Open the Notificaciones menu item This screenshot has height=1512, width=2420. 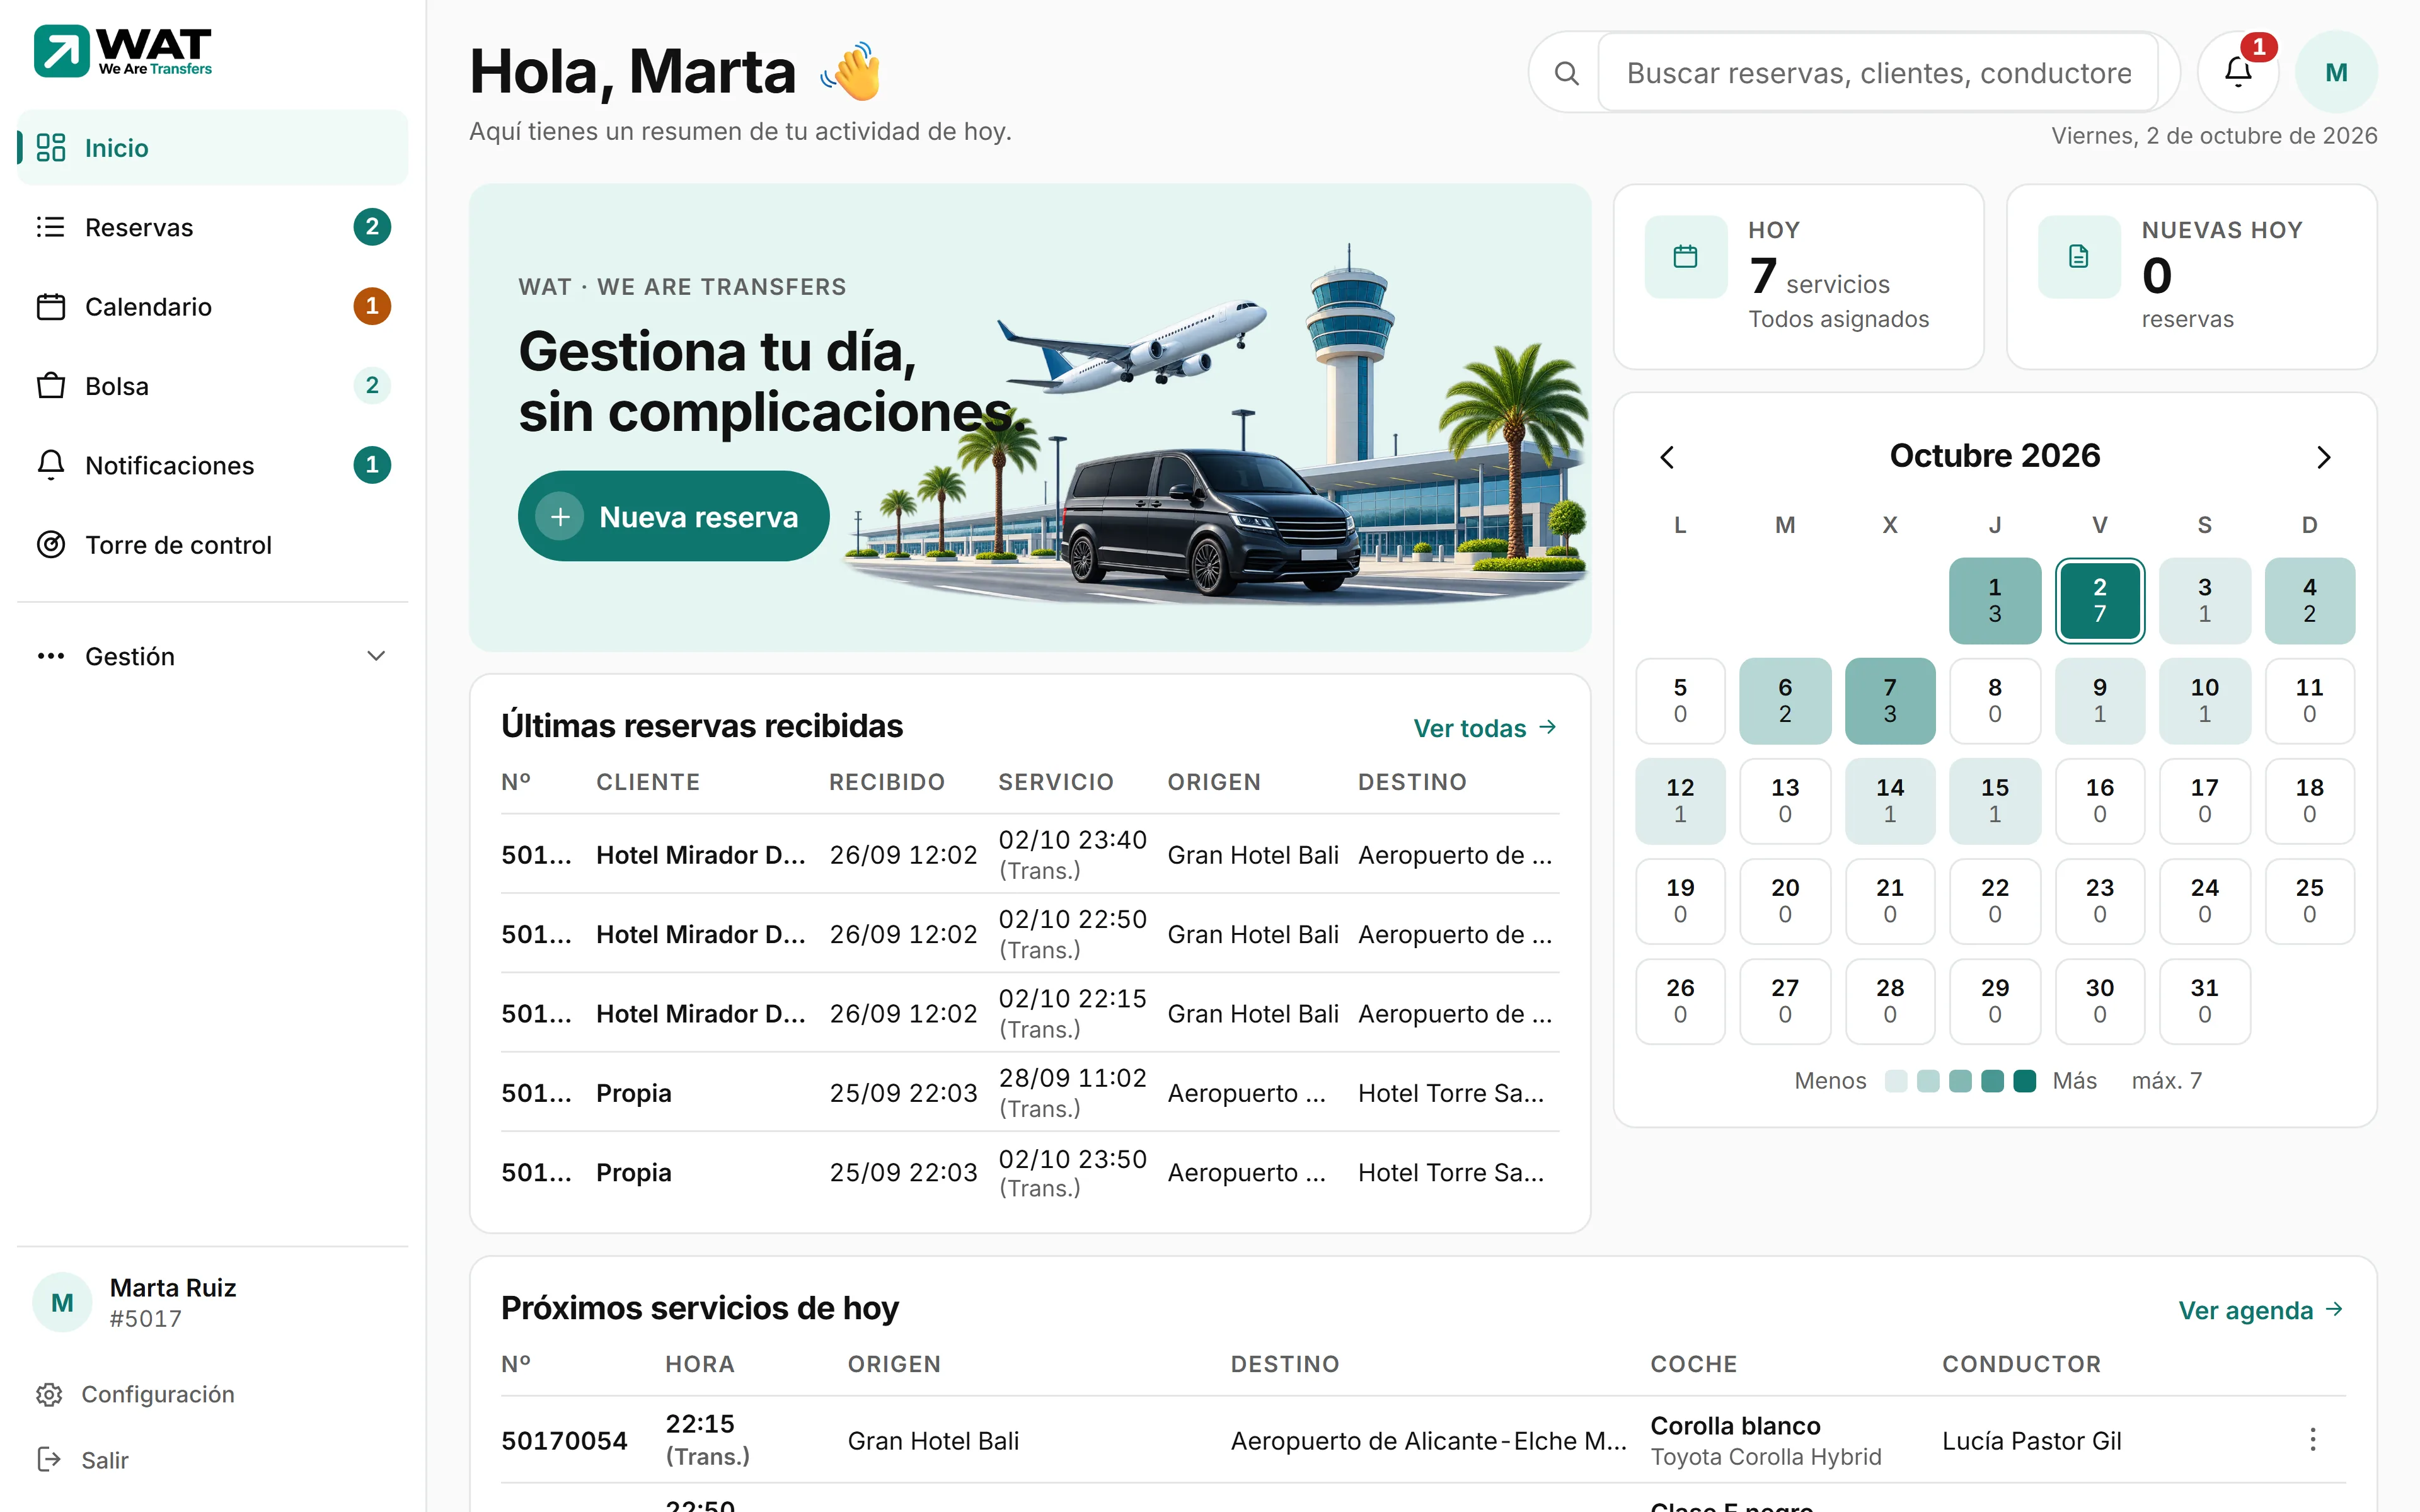213,465
